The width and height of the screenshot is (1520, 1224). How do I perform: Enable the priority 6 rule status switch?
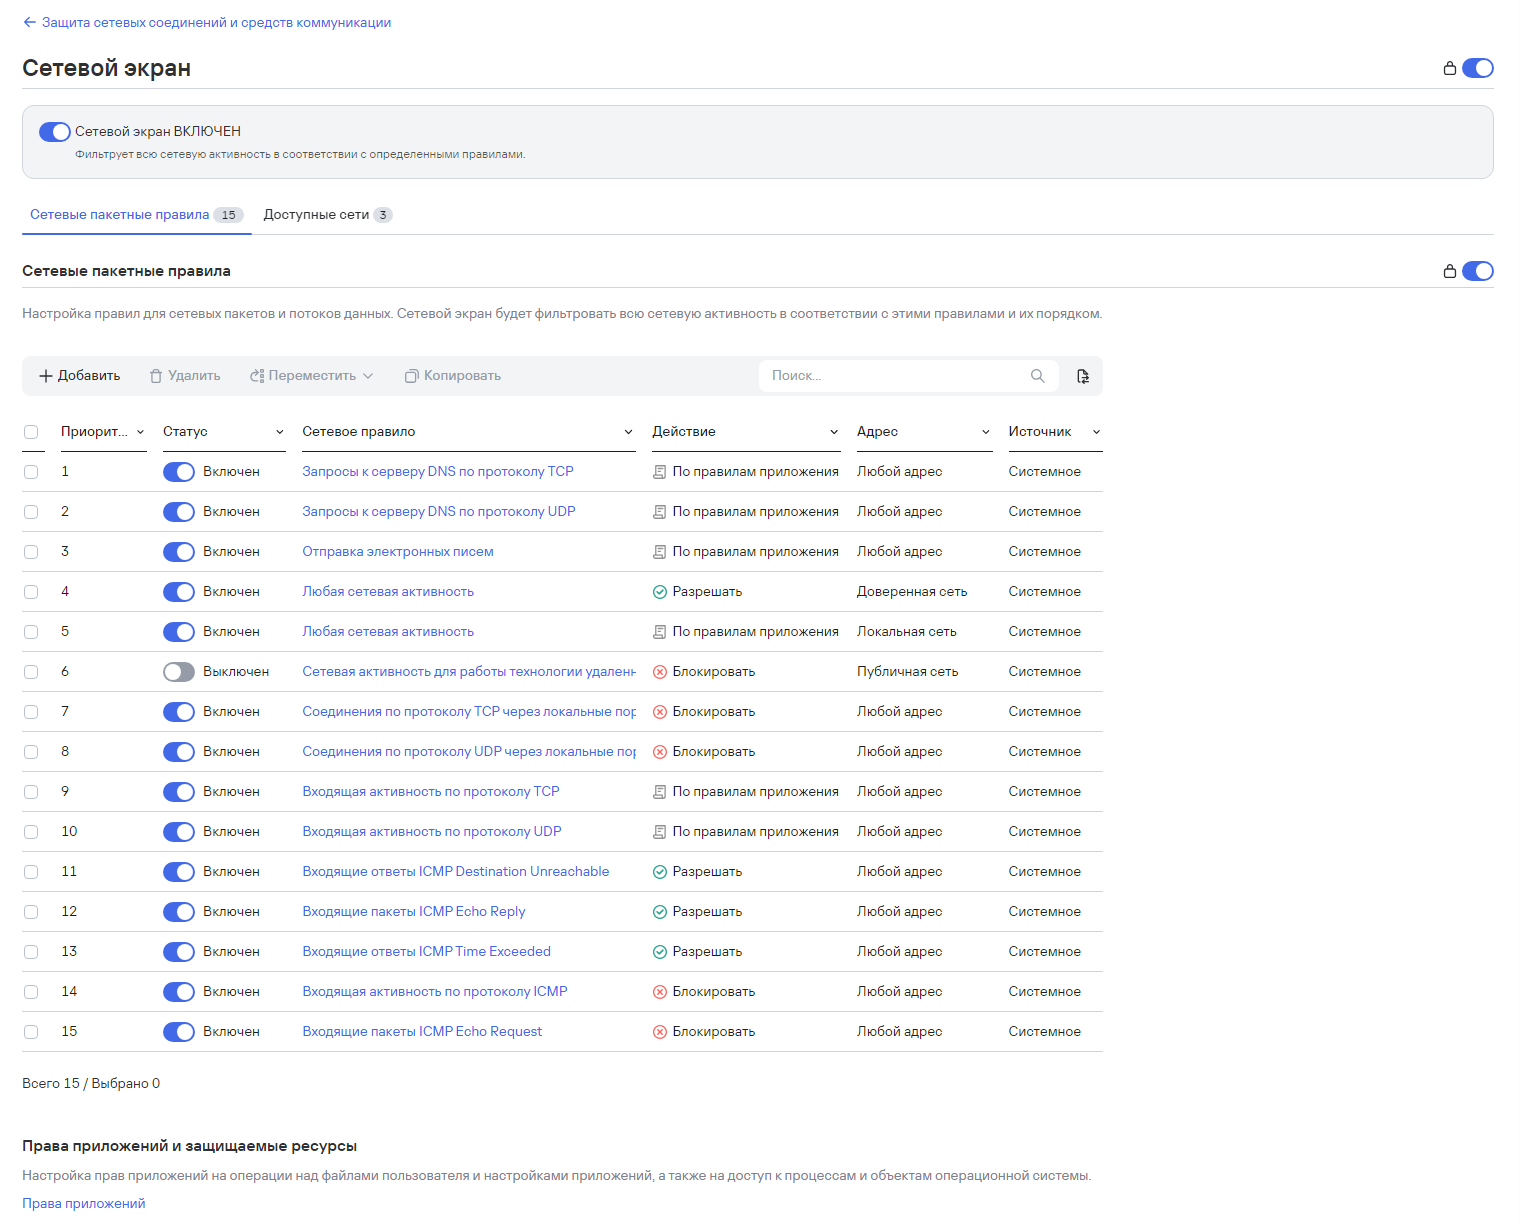click(179, 672)
